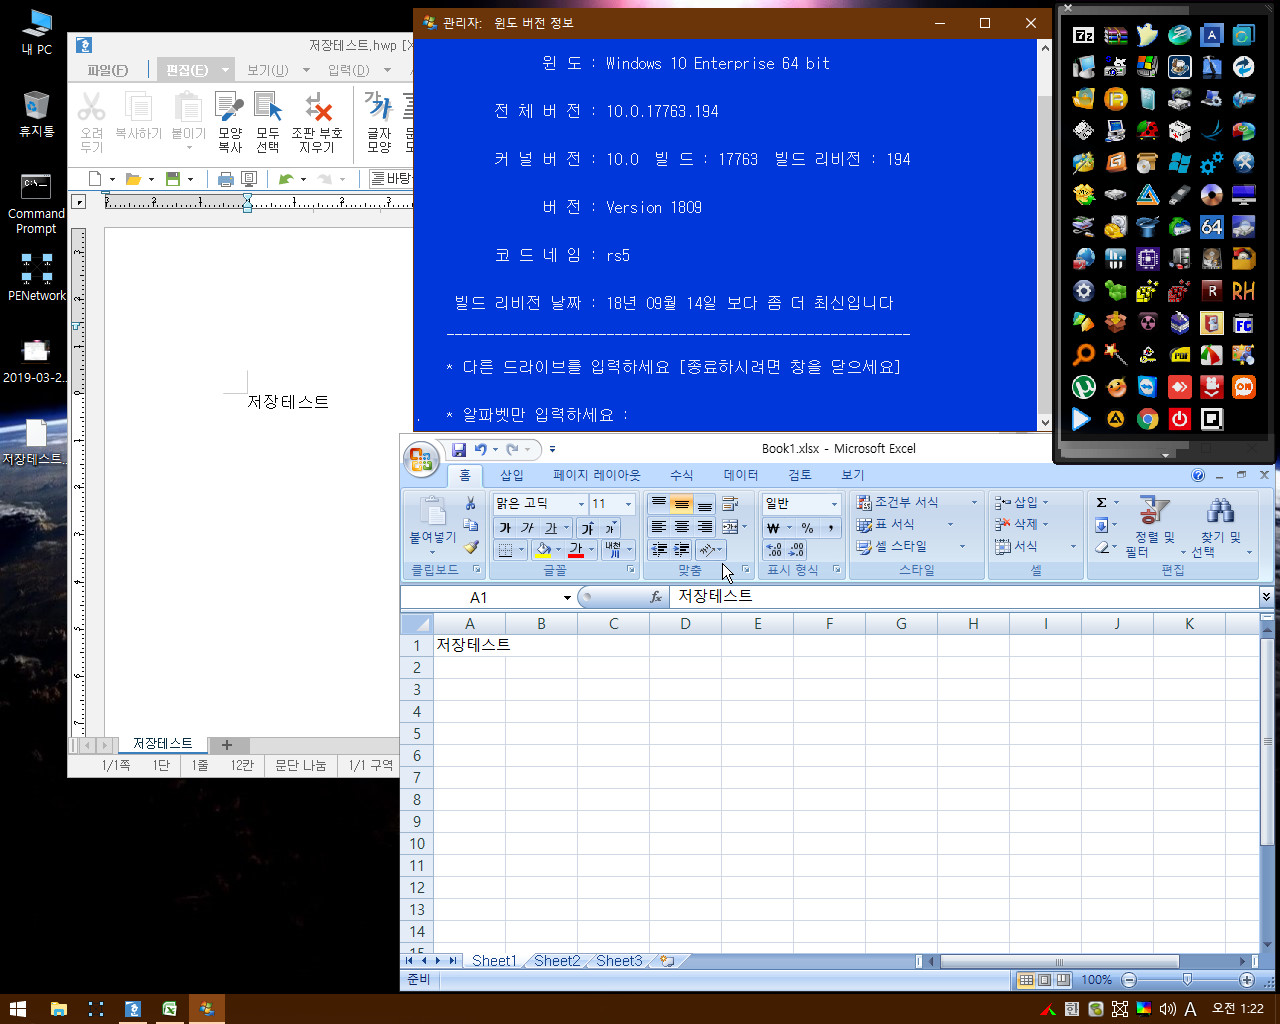The height and width of the screenshot is (1024, 1280).
Task: Click the 정렬 및 필터 button in Excel
Action: [1155, 528]
